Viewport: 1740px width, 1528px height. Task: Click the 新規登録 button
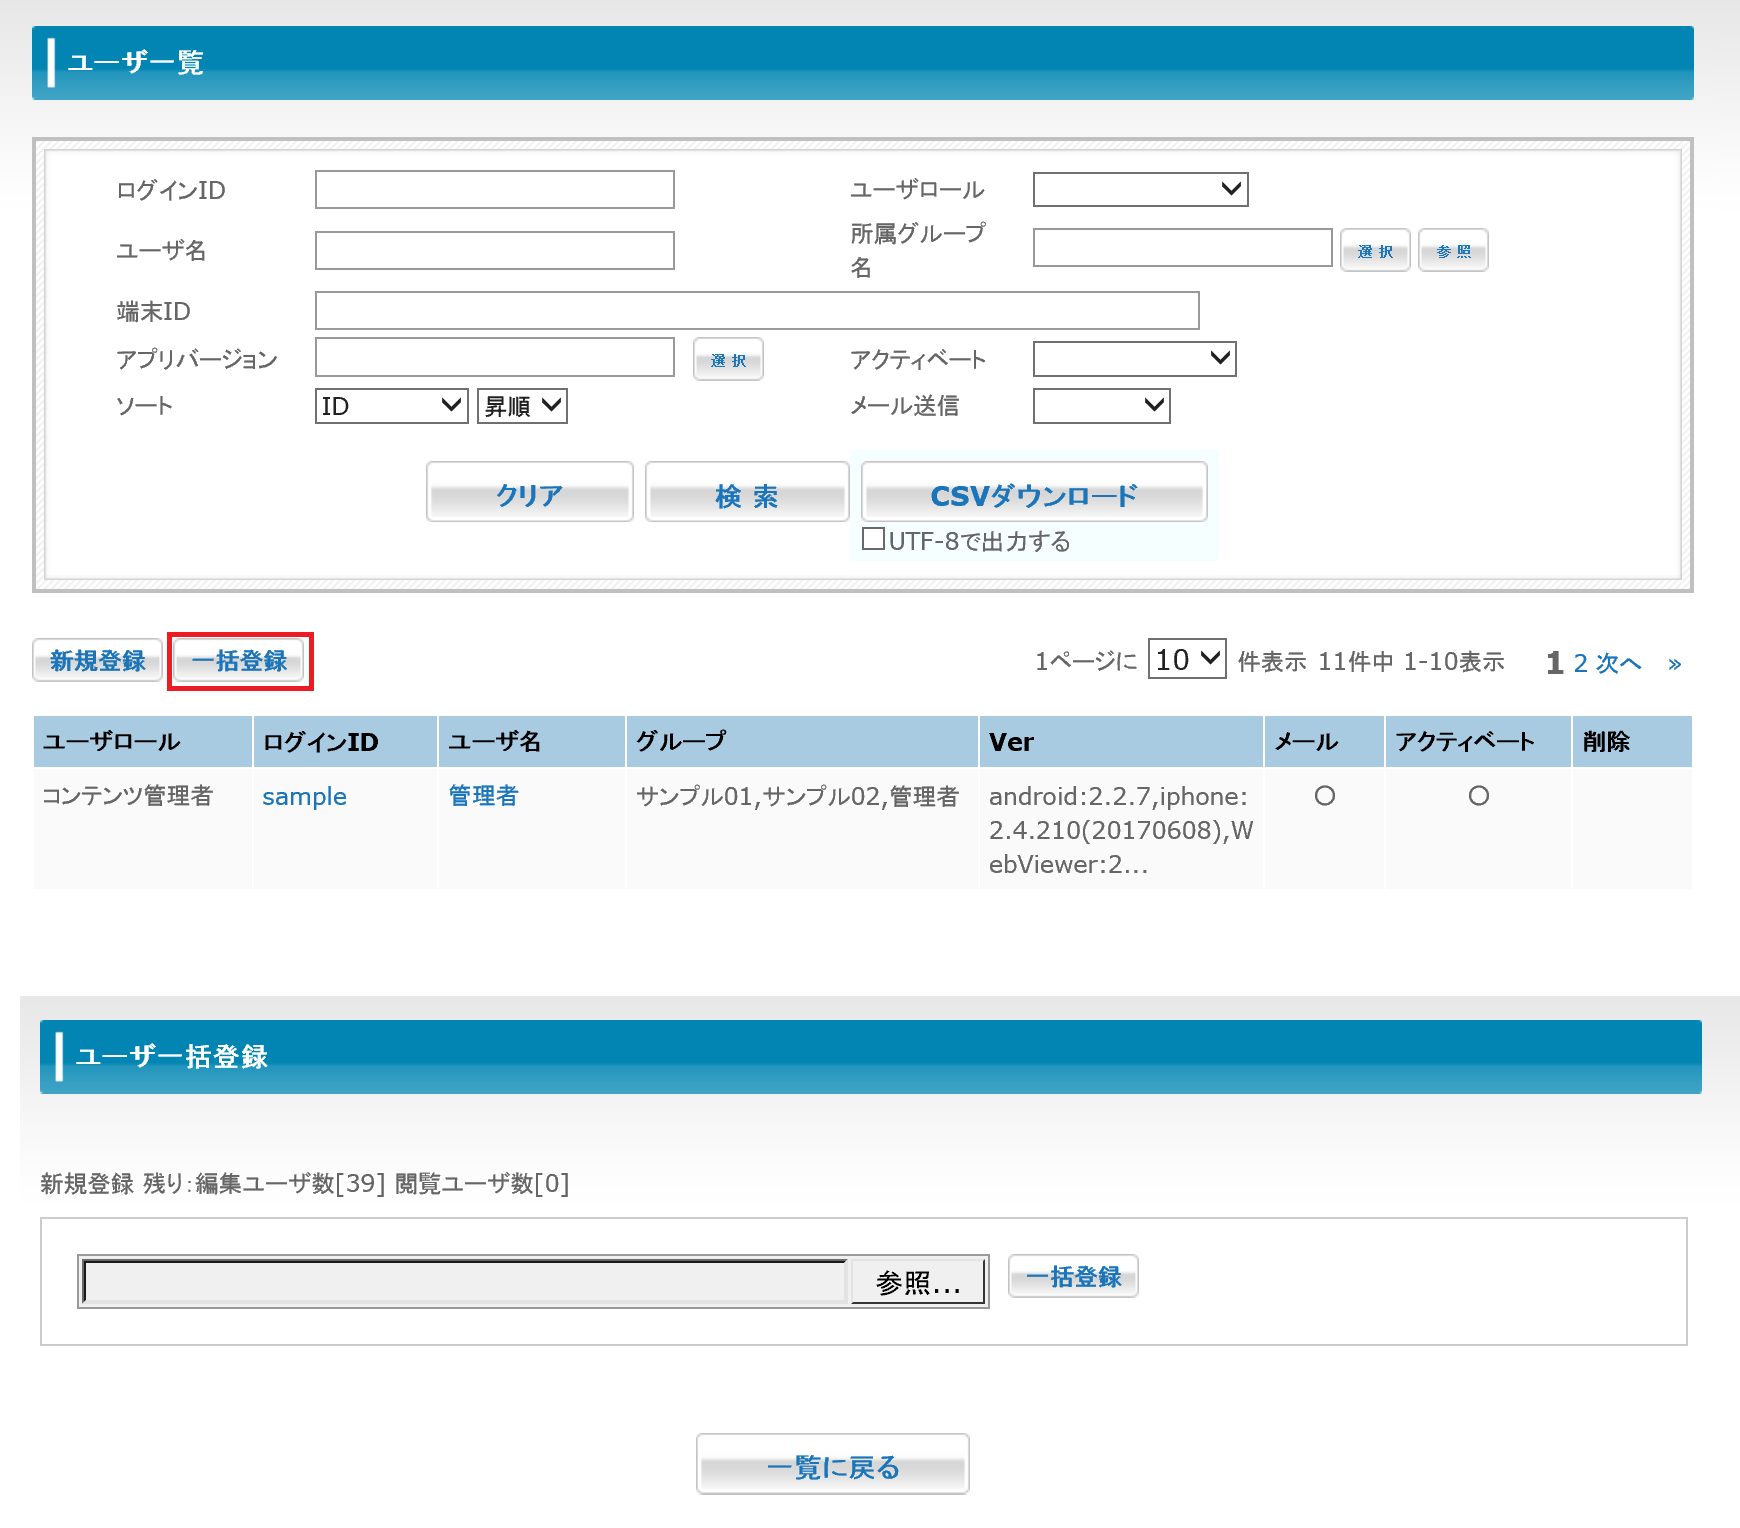coord(98,661)
